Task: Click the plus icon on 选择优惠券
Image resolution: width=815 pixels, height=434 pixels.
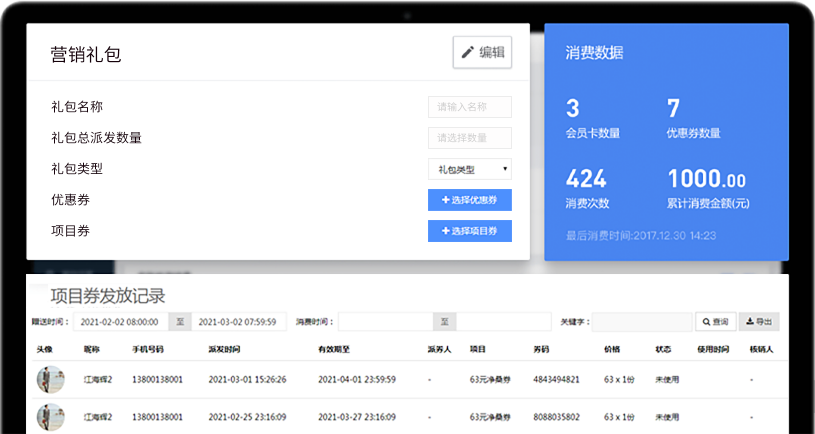Action: coord(445,200)
